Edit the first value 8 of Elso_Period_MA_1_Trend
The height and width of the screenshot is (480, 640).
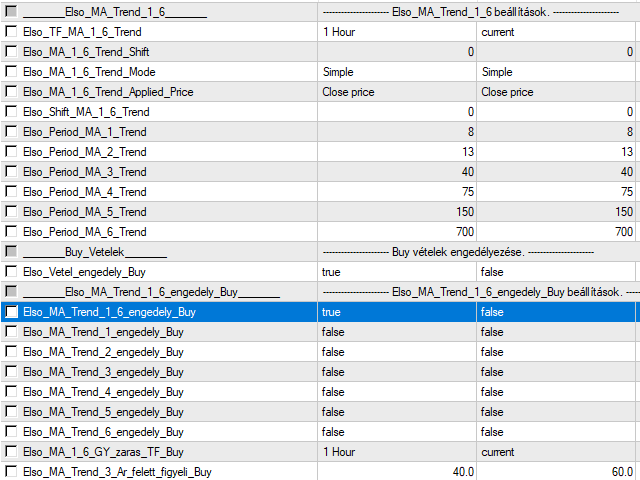click(x=397, y=132)
